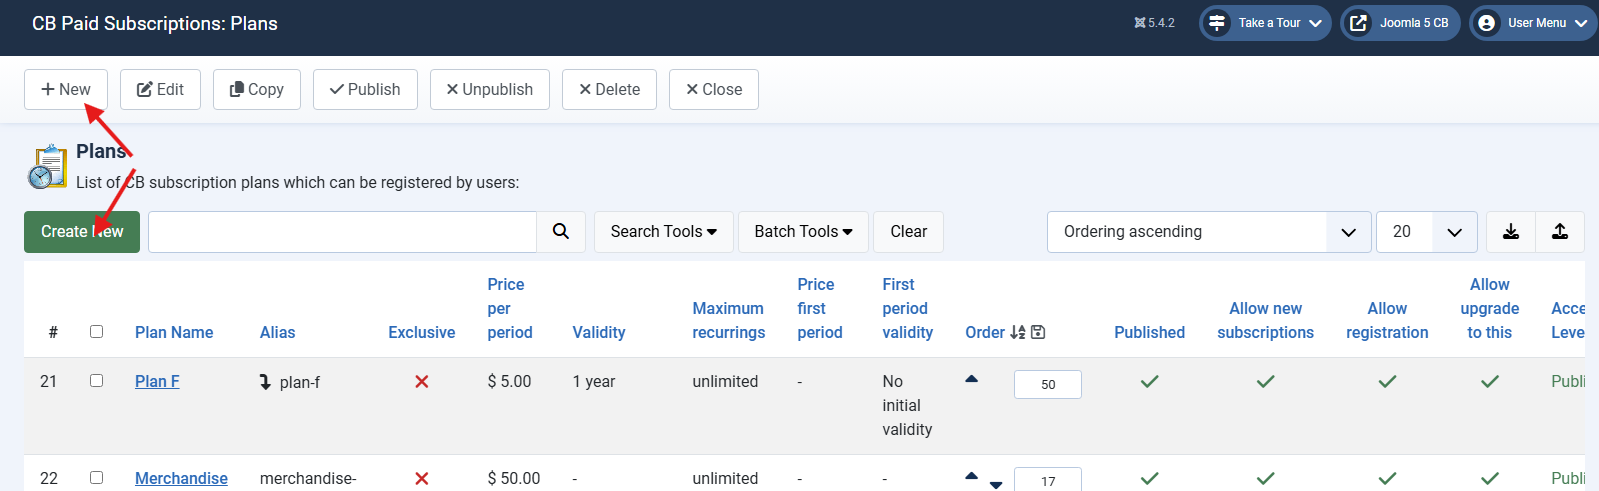Open the Ordering ascending dropdown
Viewport: 1599px width, 491px height.
(x=1208, y=232)
